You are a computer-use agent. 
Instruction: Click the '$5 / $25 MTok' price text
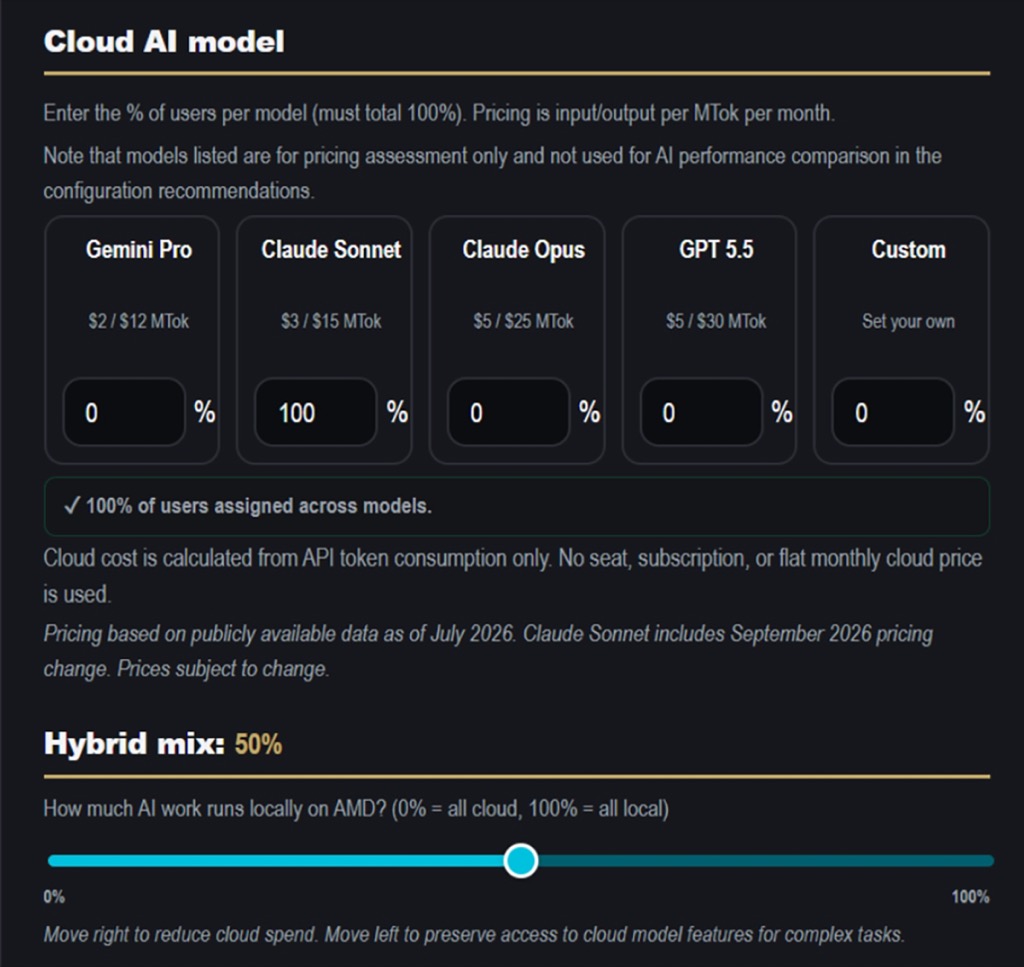pyautogui.click(x=524, y=321)
